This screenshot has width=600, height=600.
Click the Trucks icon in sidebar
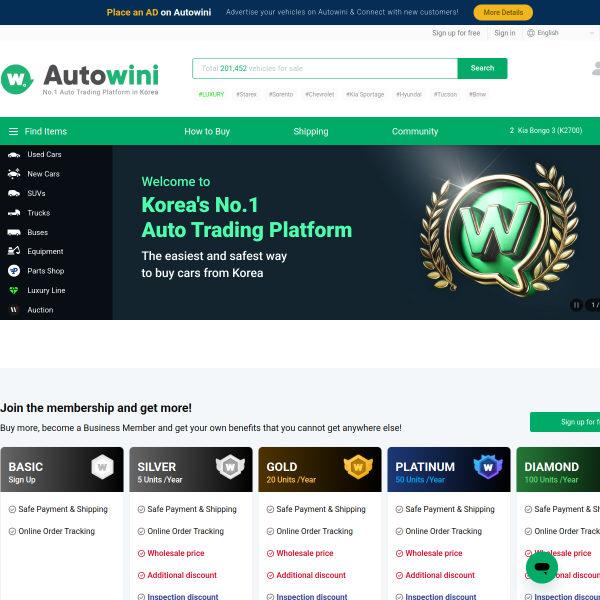tap(14, 213)
